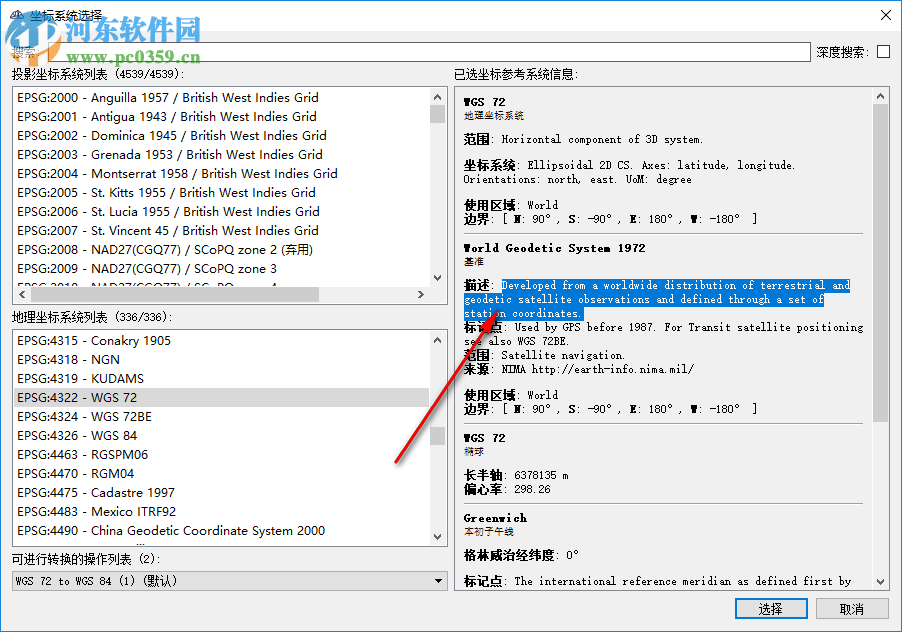Select EPSG:4322 - WGS 72 entry
902x632 pixels.
[x=221, y=397]
